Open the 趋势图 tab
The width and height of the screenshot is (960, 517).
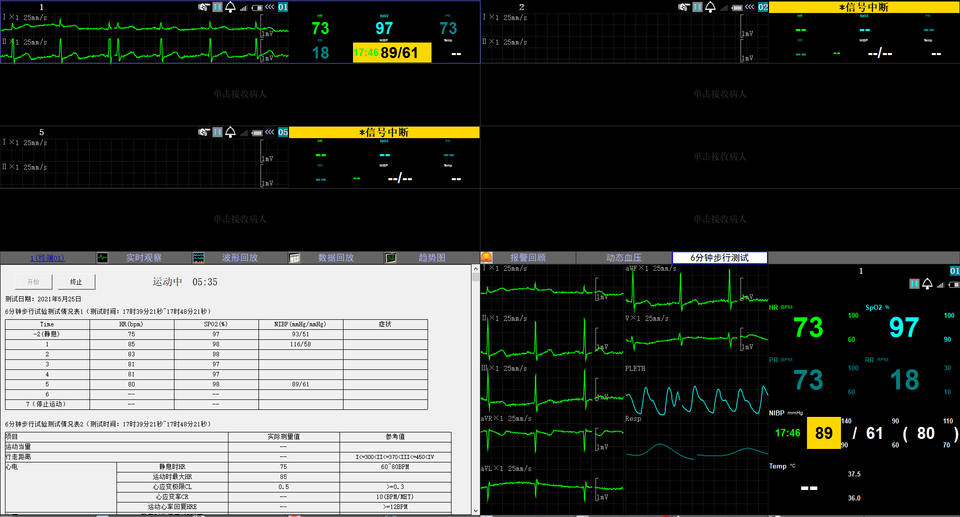click(432, 258)
